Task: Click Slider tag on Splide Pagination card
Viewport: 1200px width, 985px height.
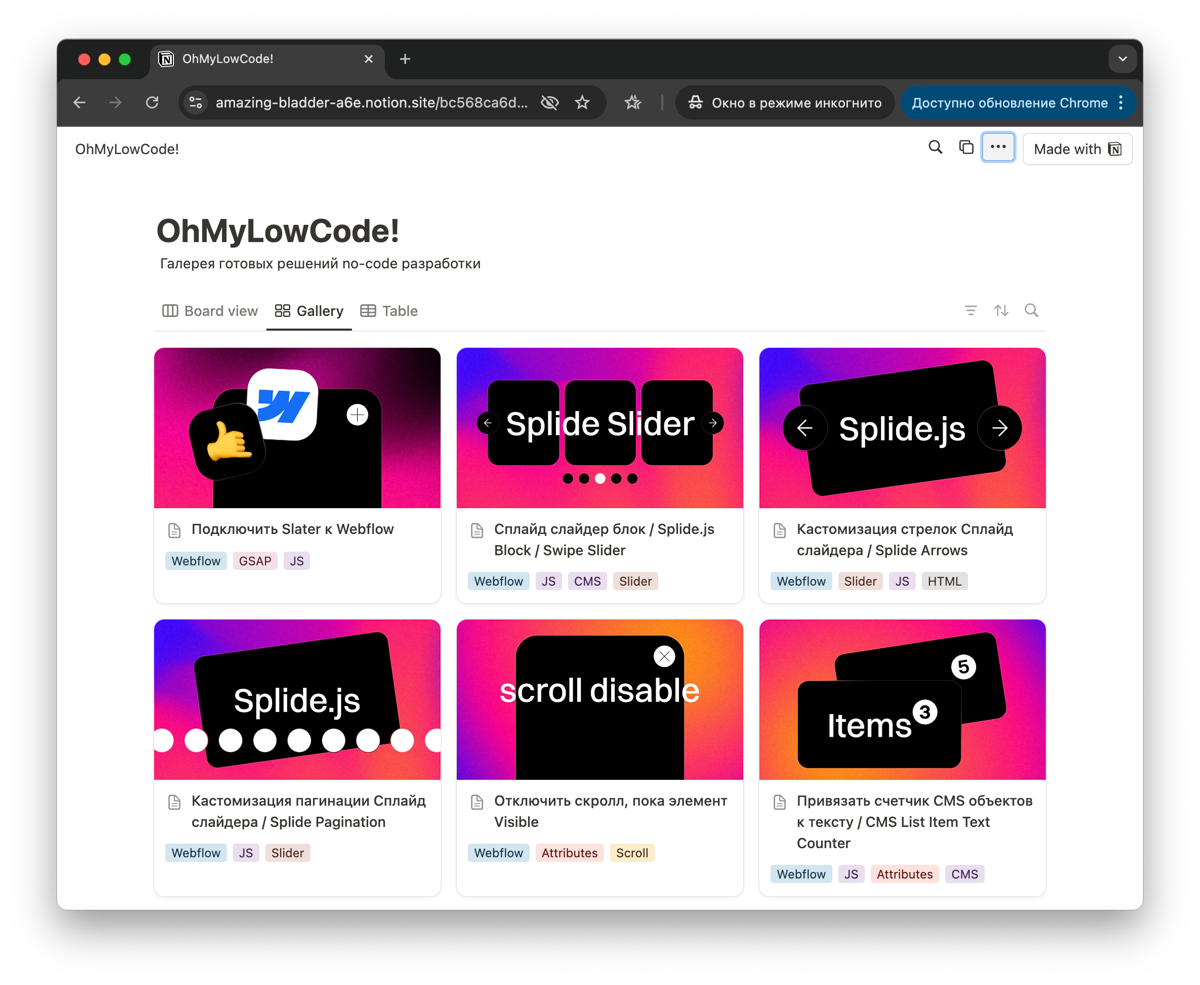Action: (288, 853)
